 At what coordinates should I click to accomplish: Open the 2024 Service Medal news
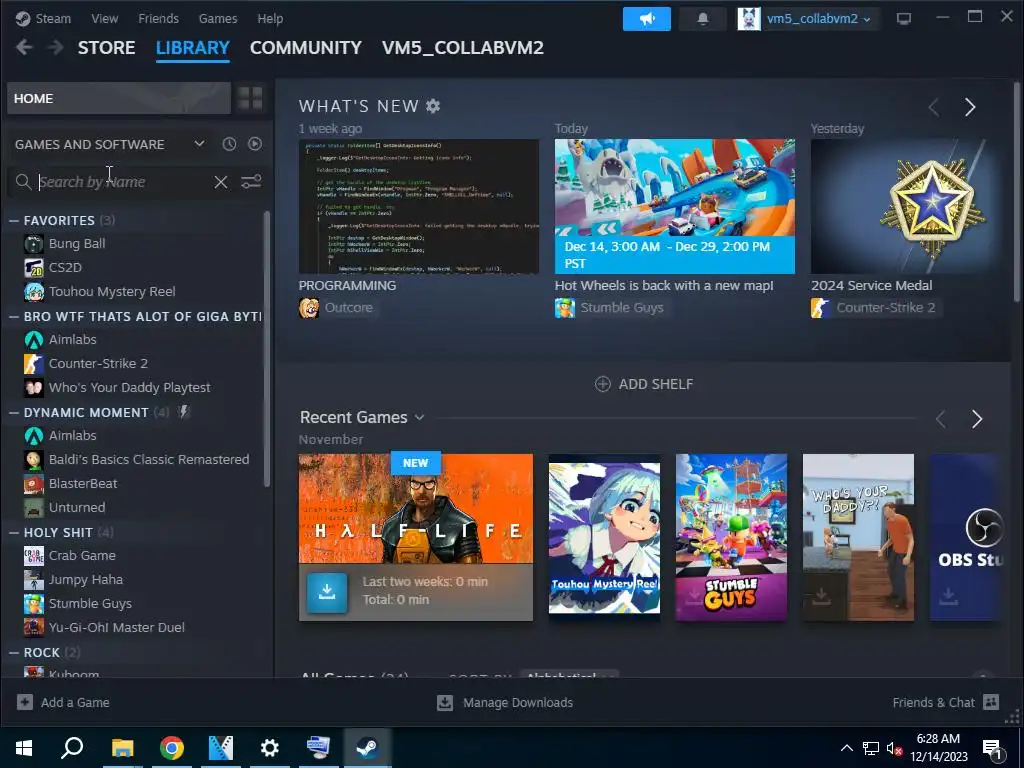908,206
